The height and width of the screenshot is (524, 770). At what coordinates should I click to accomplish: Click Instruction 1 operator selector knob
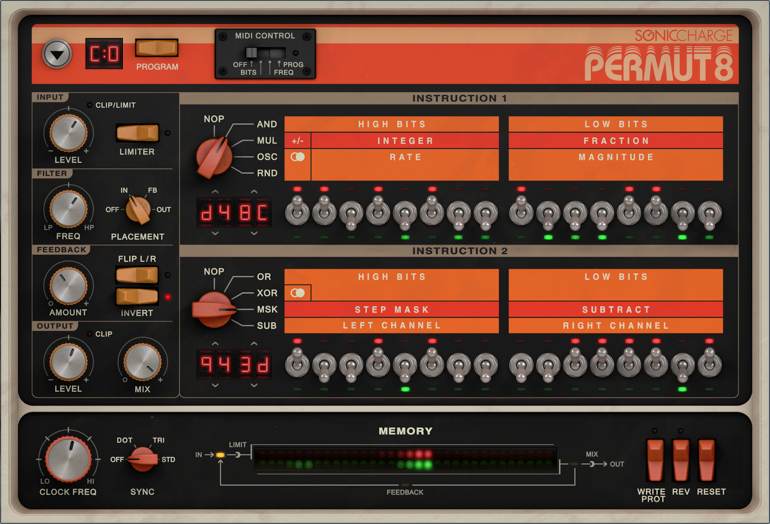212,155
